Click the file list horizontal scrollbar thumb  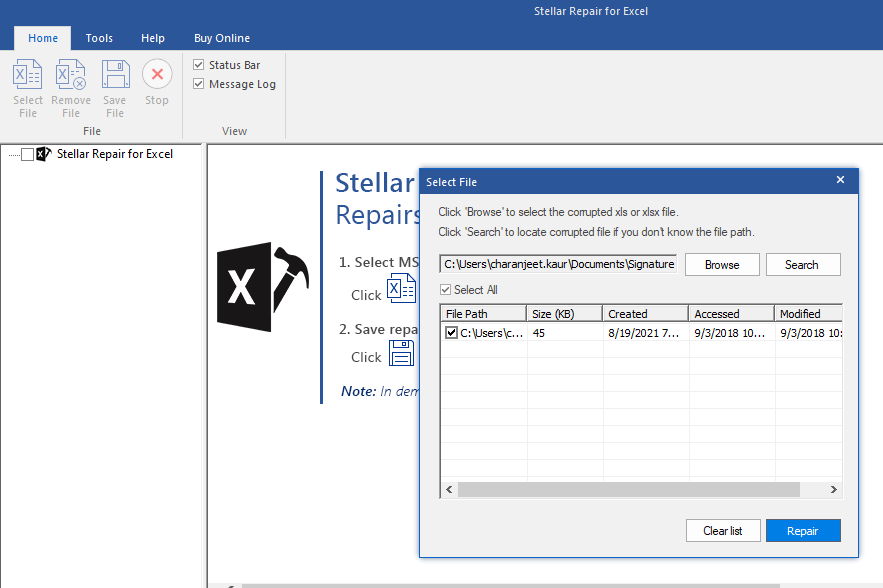[x=628, y=489]
